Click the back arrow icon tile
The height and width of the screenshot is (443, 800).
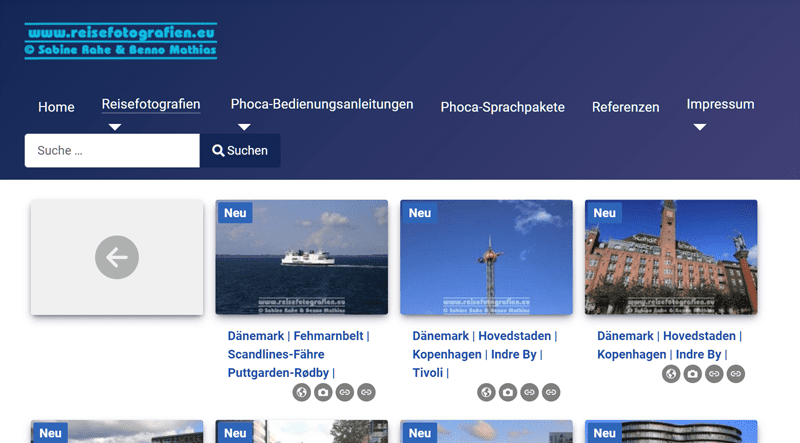pyautogui.click(x=117, y=258)
